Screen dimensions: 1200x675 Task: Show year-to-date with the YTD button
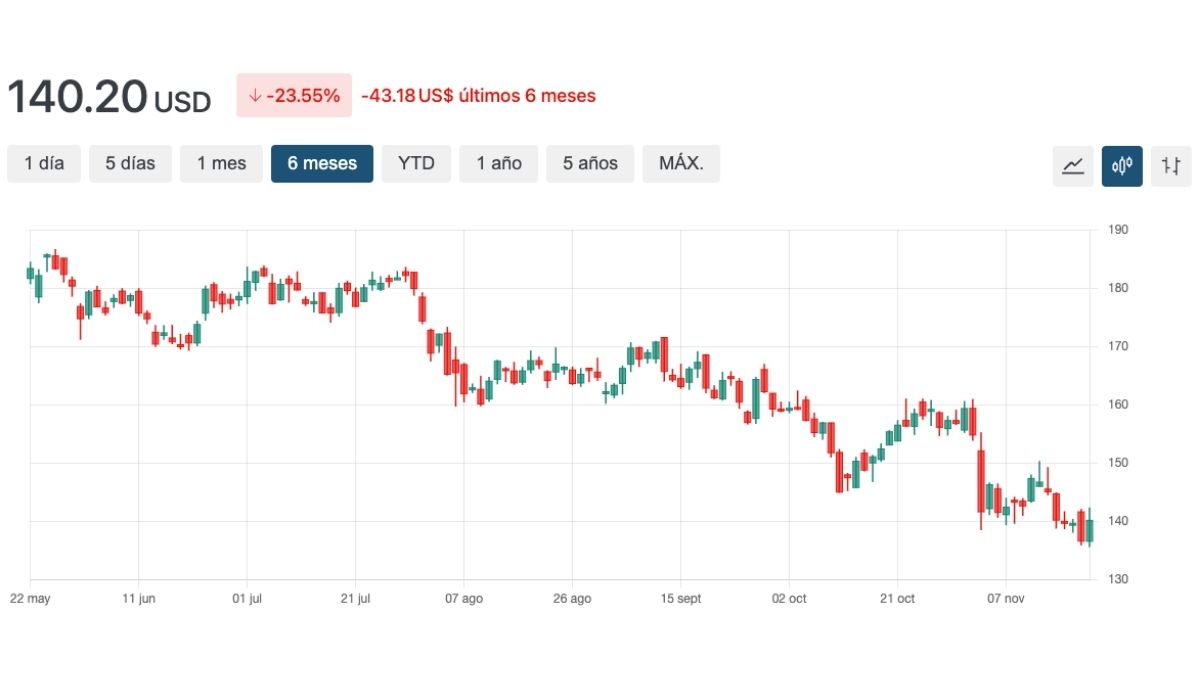click(416, 164)
